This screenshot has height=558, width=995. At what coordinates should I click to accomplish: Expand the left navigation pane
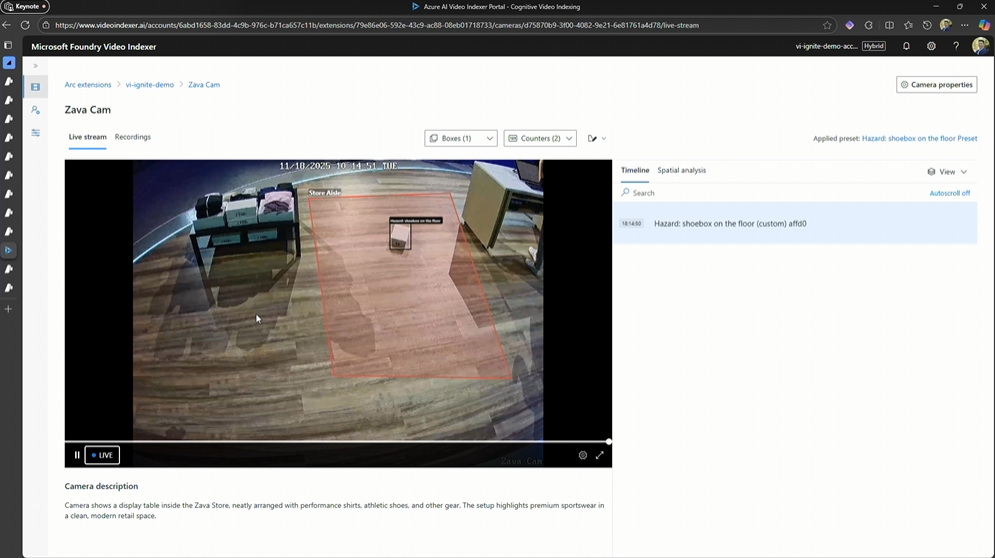coord(35,66)
